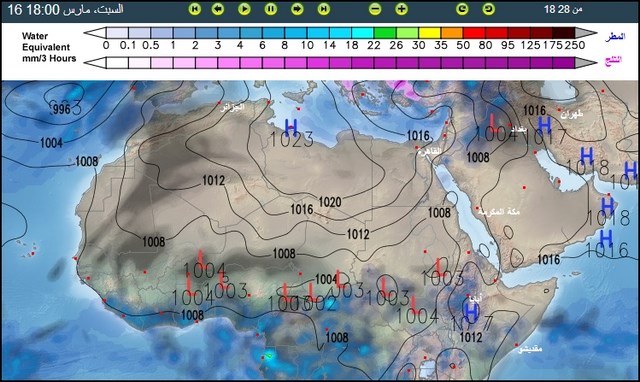The height and width of the screenshot is (382, 640).
Task: Select the المطر rain legend label
Action: pyautogui.click(x=615, y=36)
